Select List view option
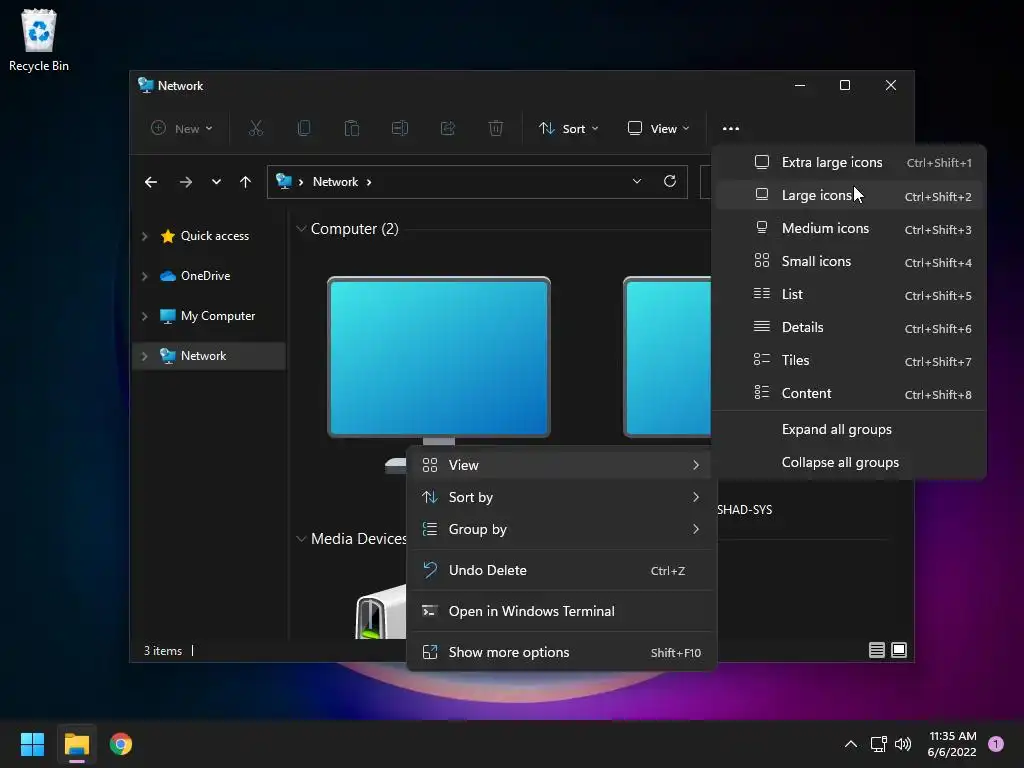The width and height of the screenshot is (1024, 768). [849, 295]
